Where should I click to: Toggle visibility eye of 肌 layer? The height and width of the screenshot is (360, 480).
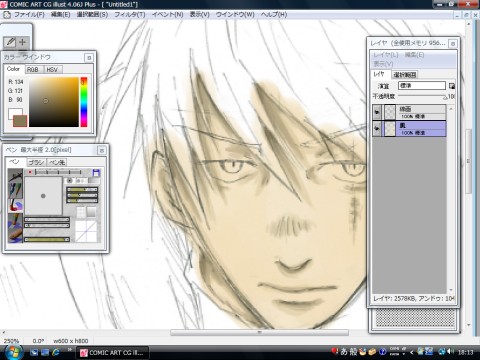pyautogui.click(x=377, y=128)
